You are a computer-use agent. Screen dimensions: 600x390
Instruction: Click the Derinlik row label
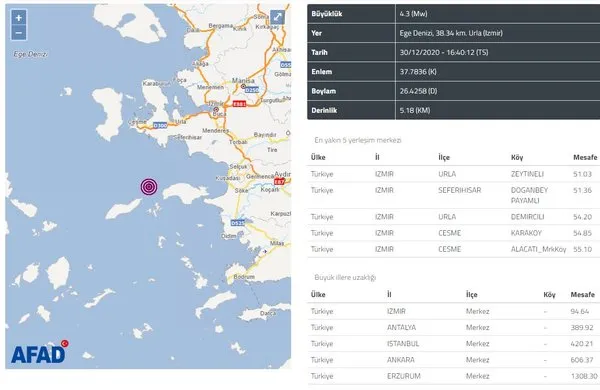coord(324,110)
